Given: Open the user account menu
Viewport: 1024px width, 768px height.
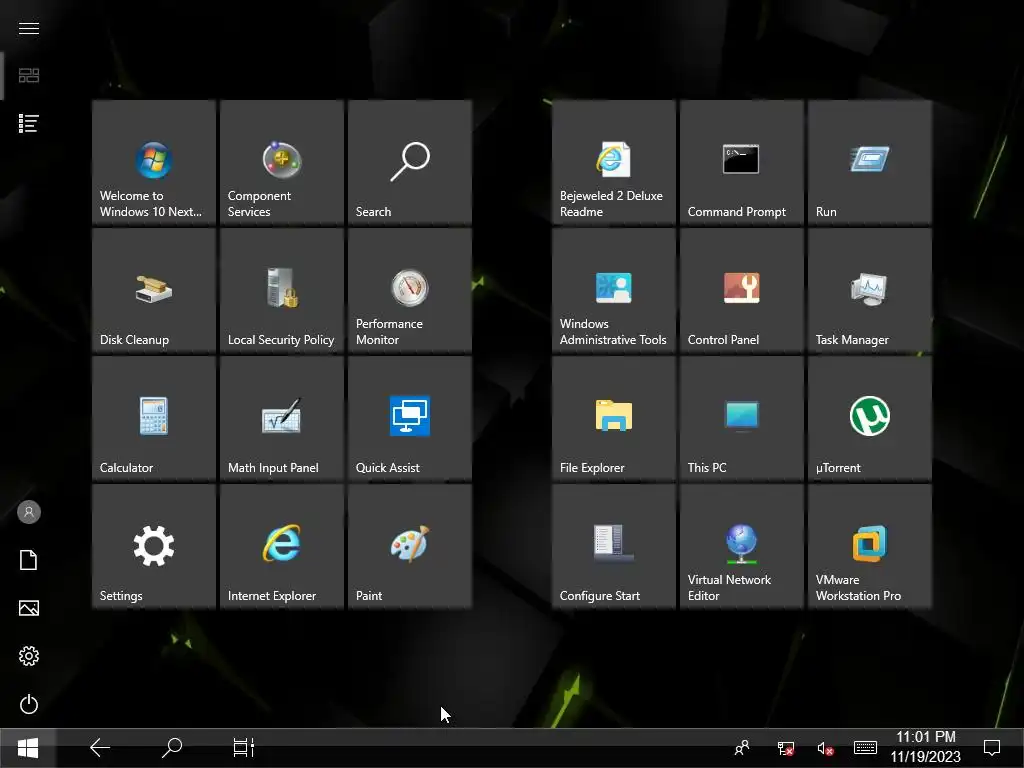Looking at the screenshot, I should [x=29, y=512].
